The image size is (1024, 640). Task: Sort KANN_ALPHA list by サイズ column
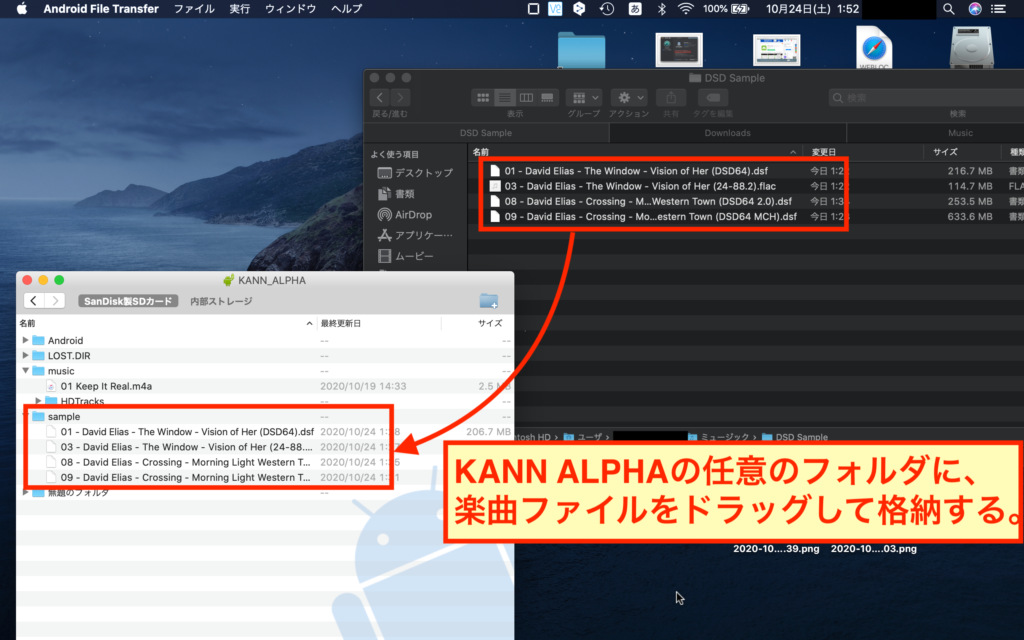pos(477,323)
